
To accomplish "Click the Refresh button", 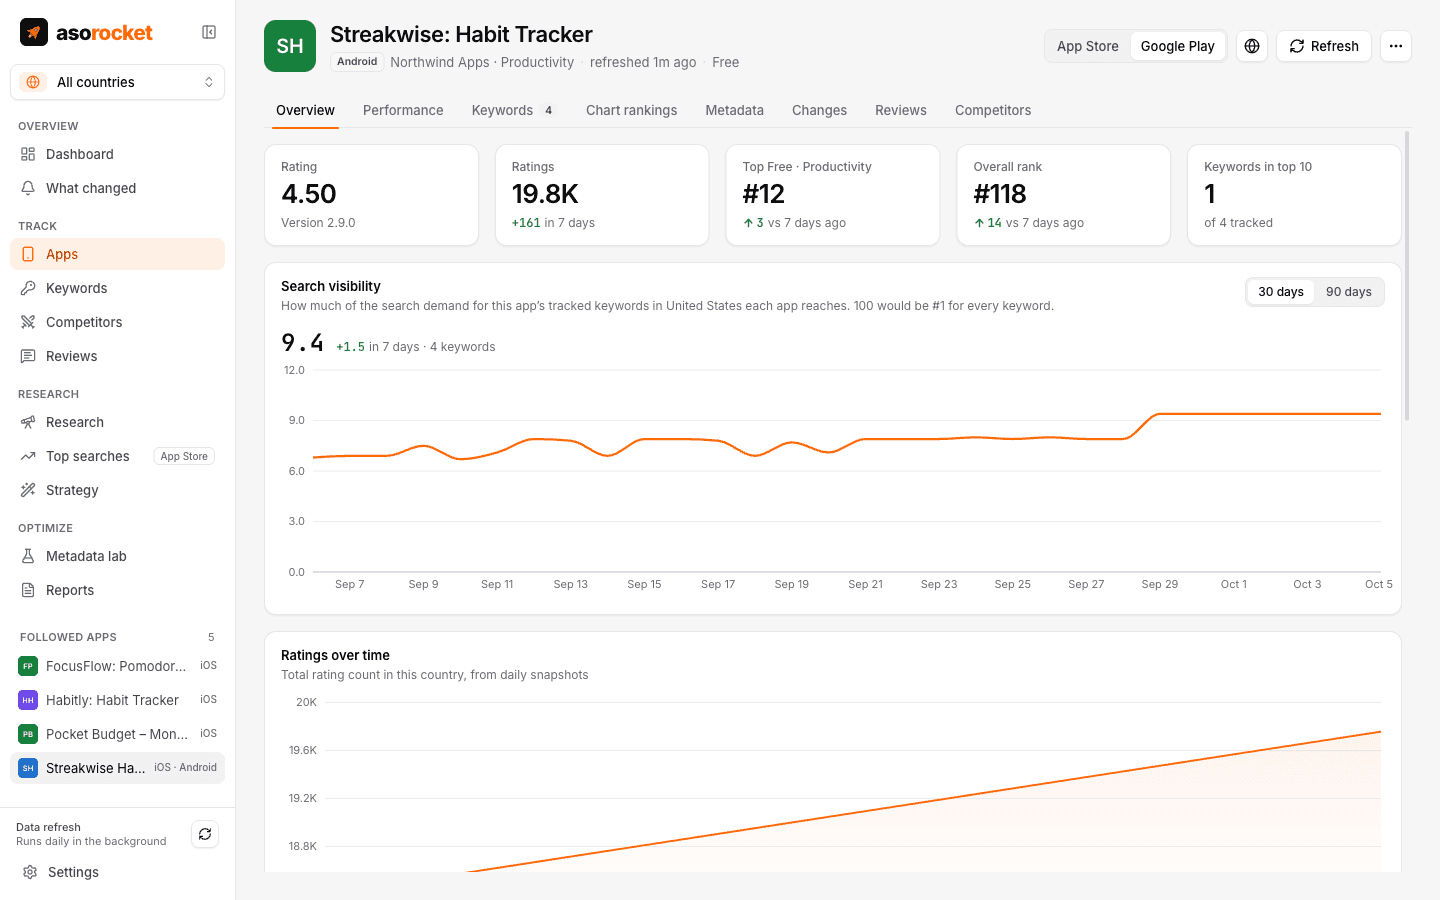I will pos(1324,46).
